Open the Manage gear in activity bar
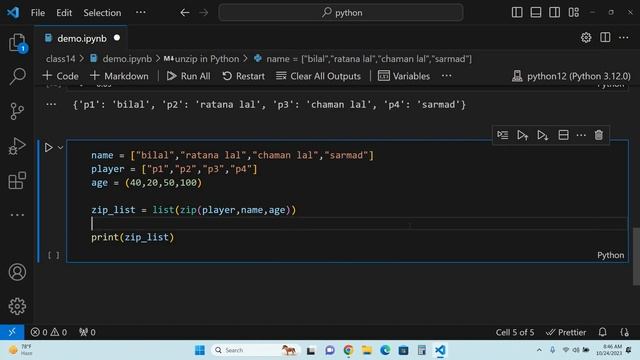The image size is (640, 360). pos(17,306)
